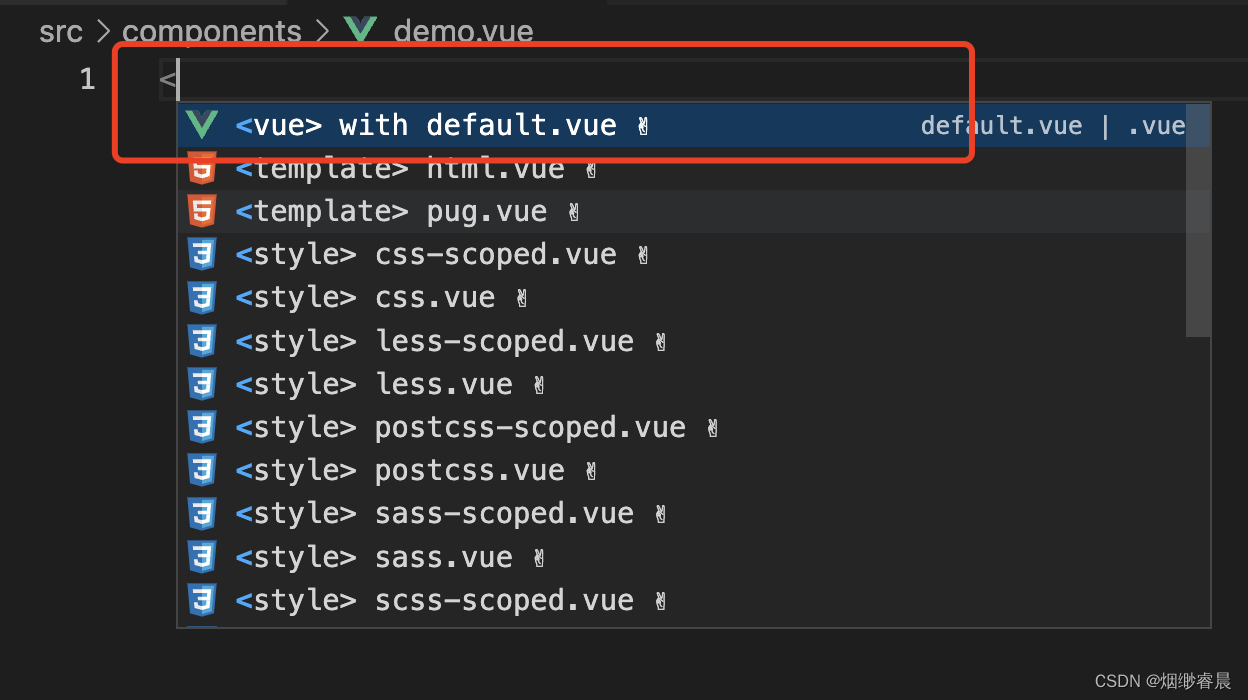
Task: Click the Vue logo in the breadcrumb
Action: point(360,29)
